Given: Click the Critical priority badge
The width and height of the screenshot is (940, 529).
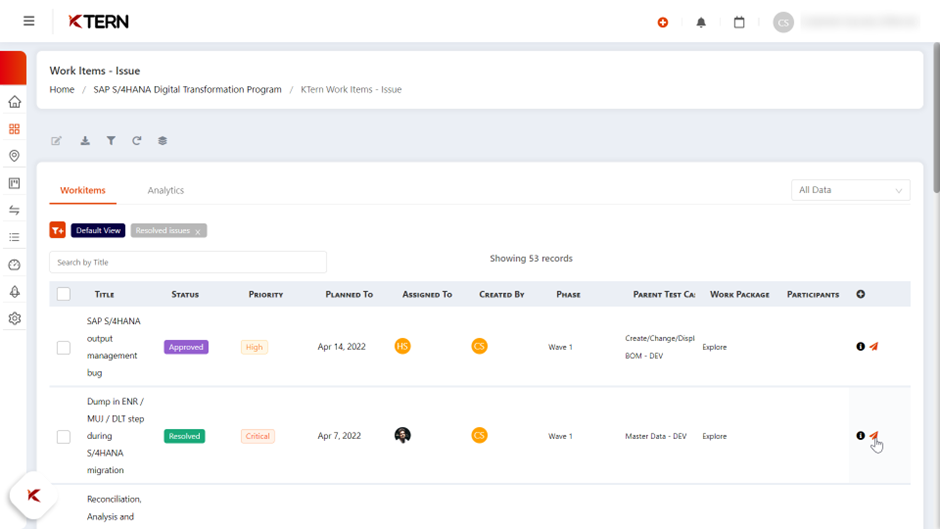Looking at the screenshot, I should coord(258,436).
